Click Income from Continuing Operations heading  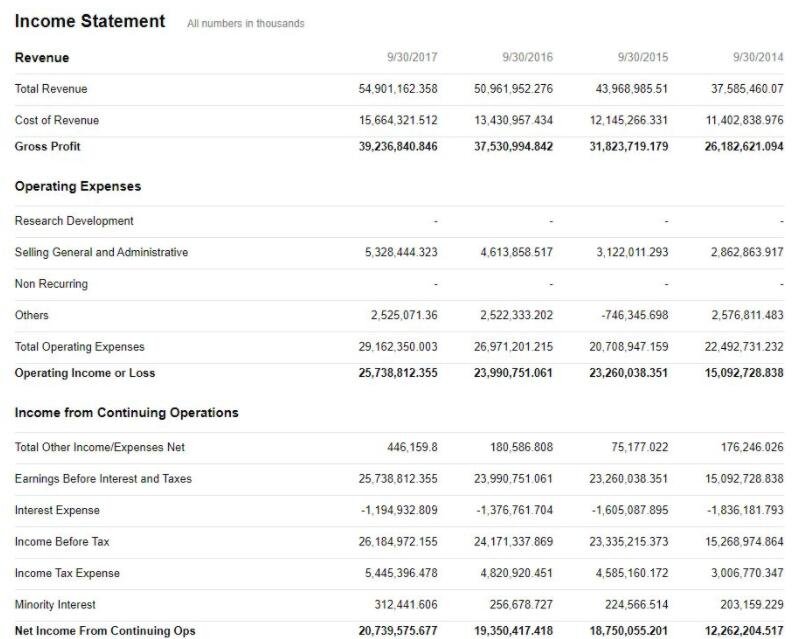(126, 412)
